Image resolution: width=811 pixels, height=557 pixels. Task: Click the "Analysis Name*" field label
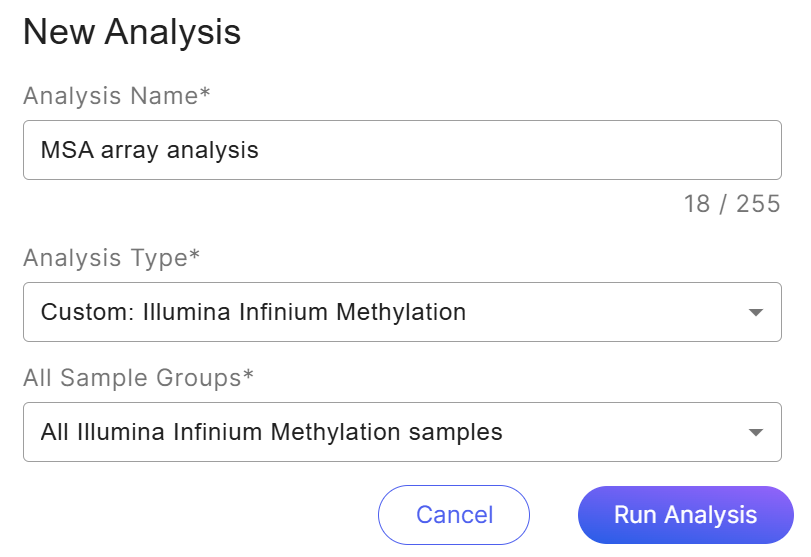coord(117,96)
